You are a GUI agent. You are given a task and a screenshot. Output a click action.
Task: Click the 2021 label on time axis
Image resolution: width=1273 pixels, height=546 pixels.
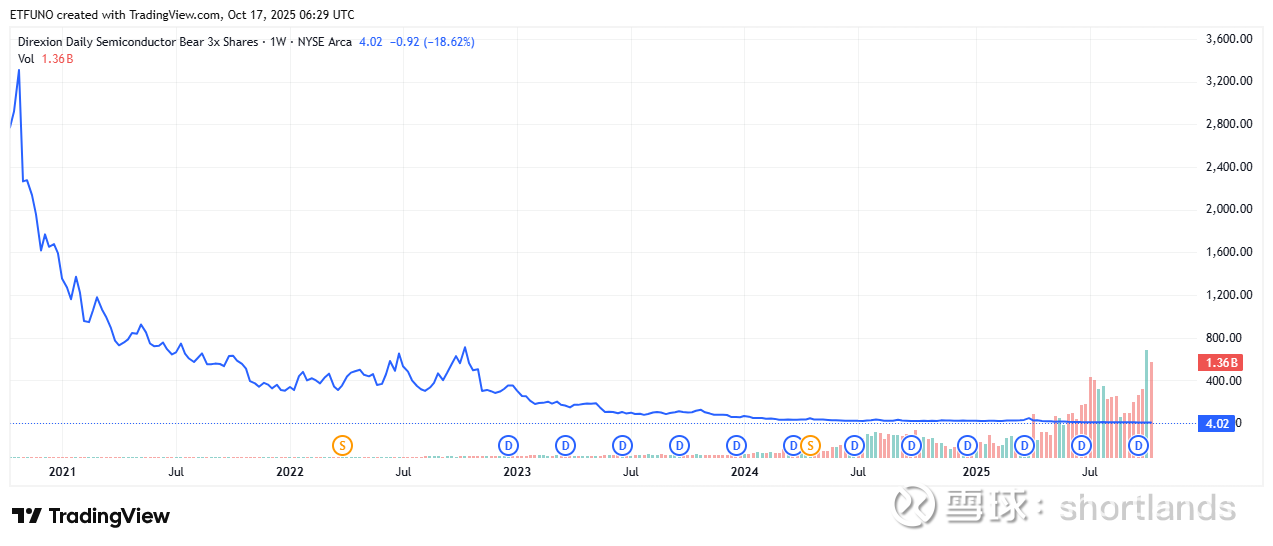click(61, 470)
